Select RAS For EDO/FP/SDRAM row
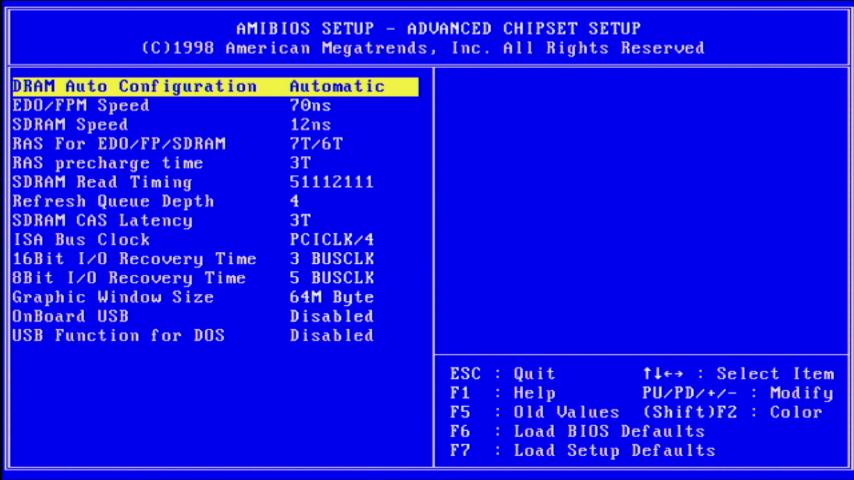 click(x=119, y=144)
